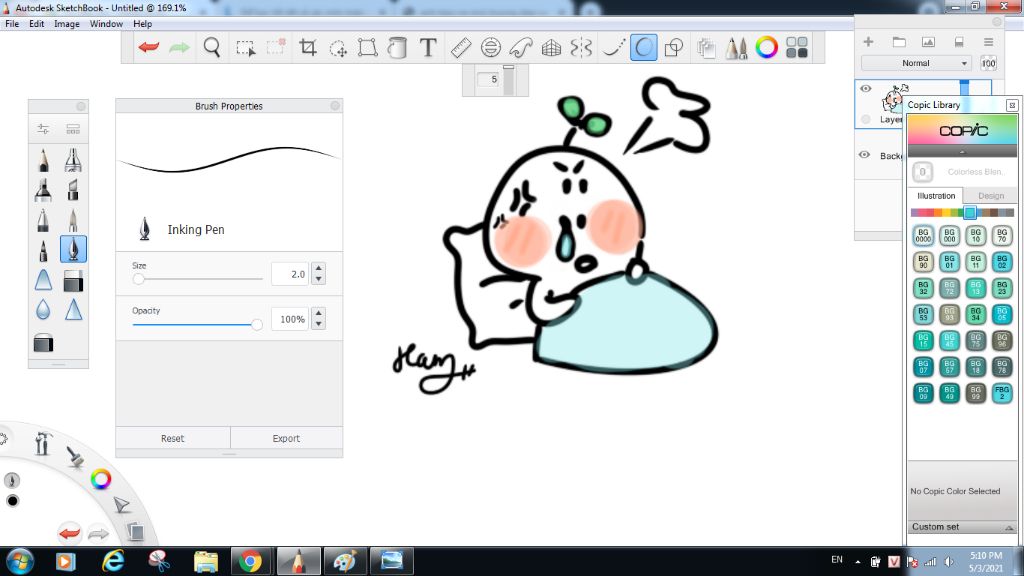The width and height of the screenshot is (1024, 576).
Task: Click the Reset button in Brush Properties
Action: click(x=172, y=438)
